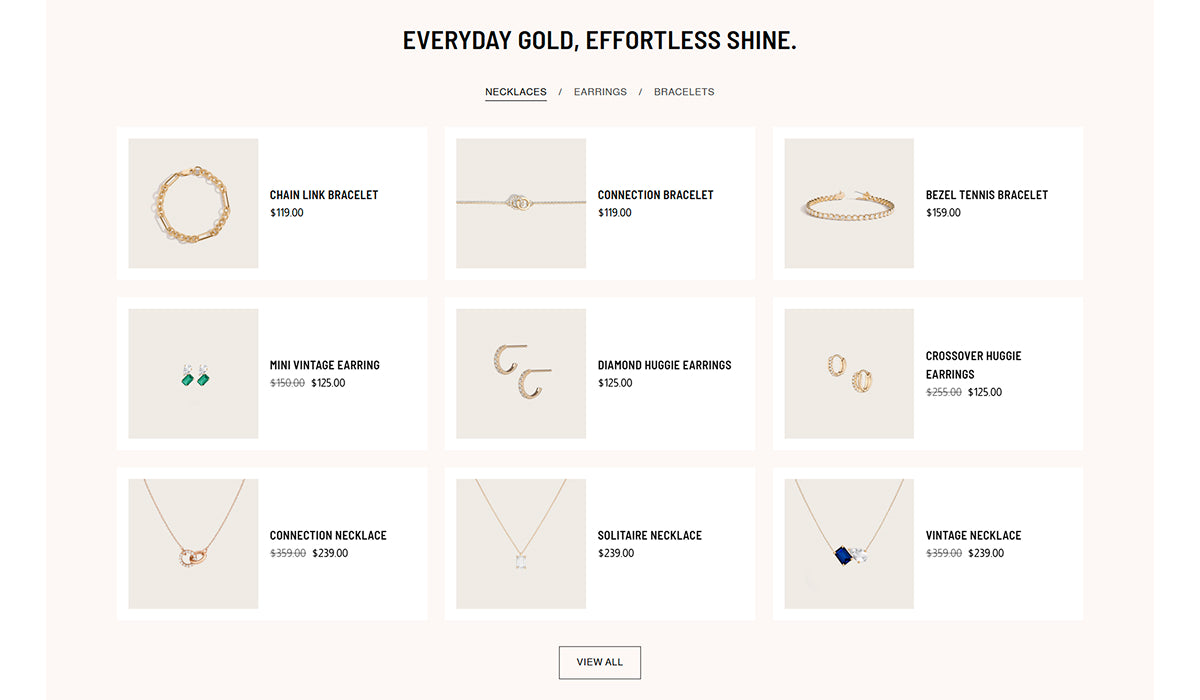Screen dimensions: 1200x700
Task: Switch to the BRACELETS category tab
Action: click(684, 91)
